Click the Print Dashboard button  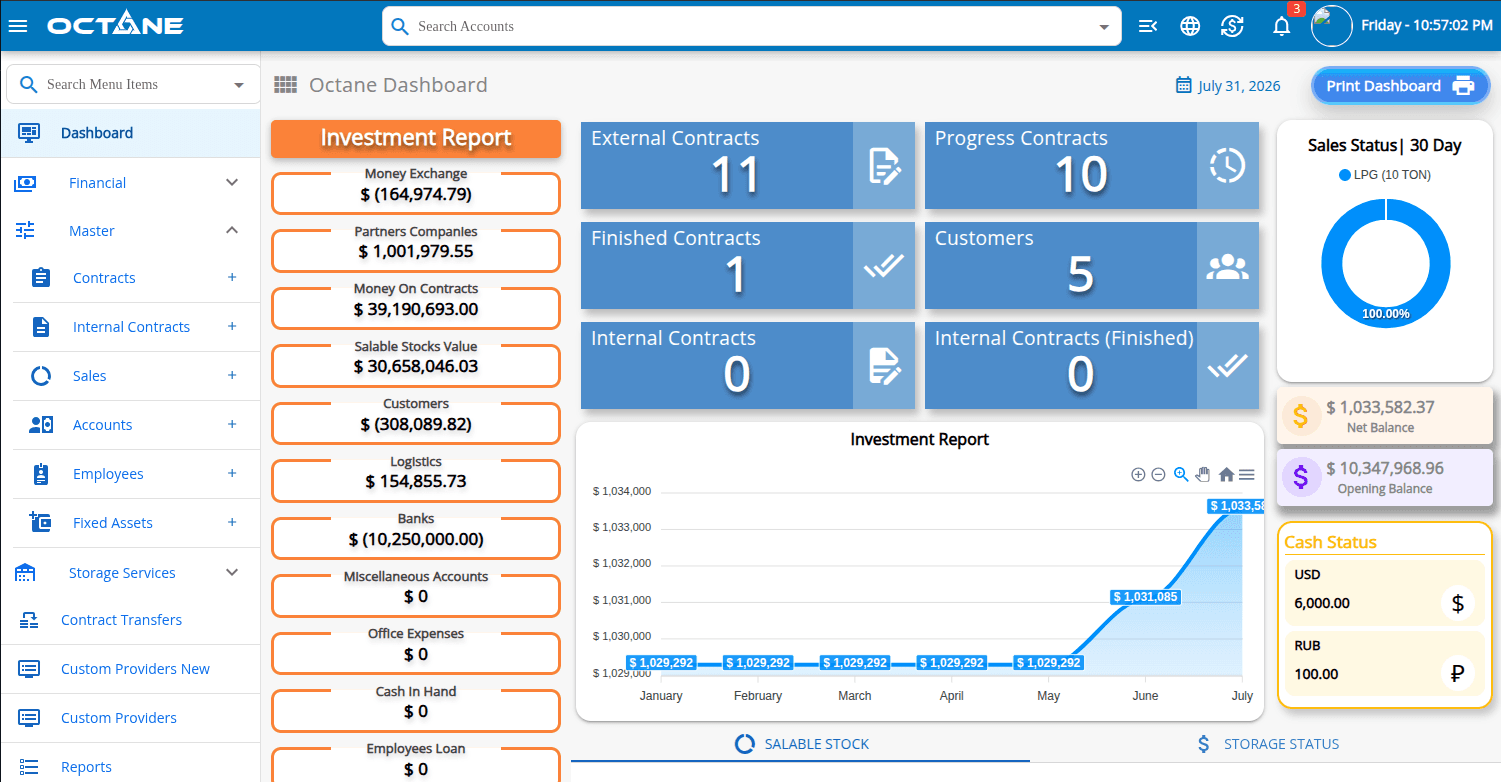coord(1400,86)
